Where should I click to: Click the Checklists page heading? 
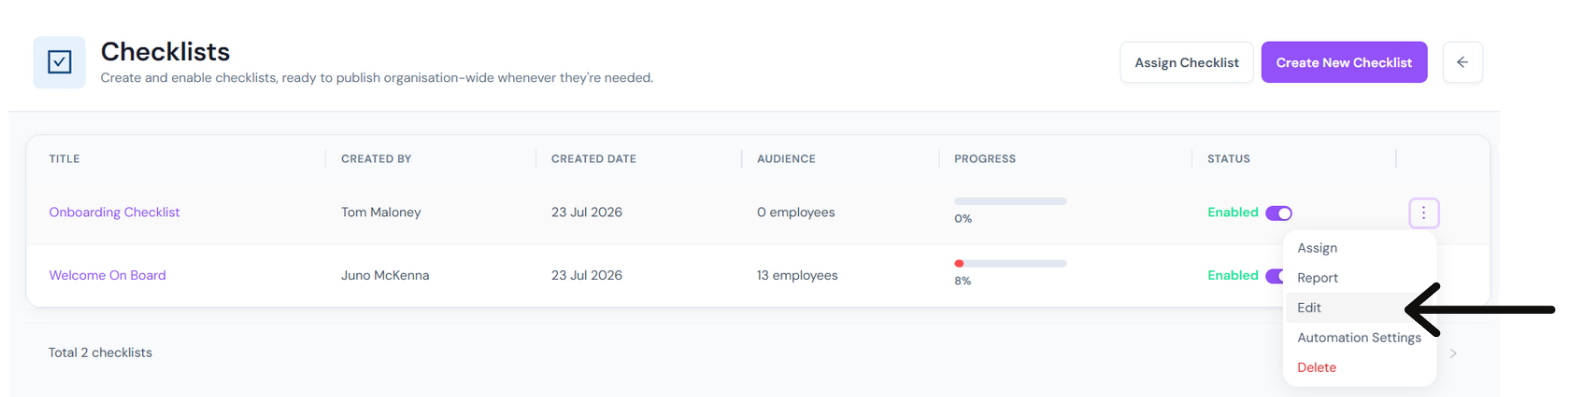click(x=165, y=52)
